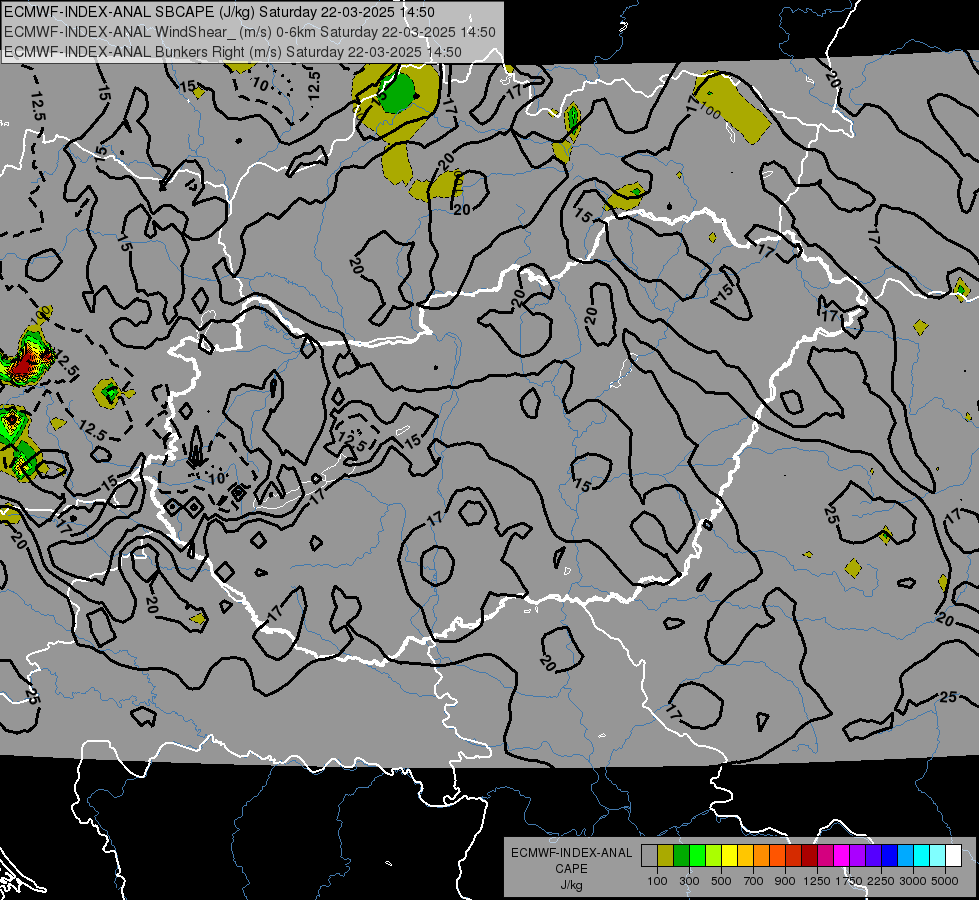
Task: Click the gray swatch in the CAPE legend
Action: pos(649,855)
